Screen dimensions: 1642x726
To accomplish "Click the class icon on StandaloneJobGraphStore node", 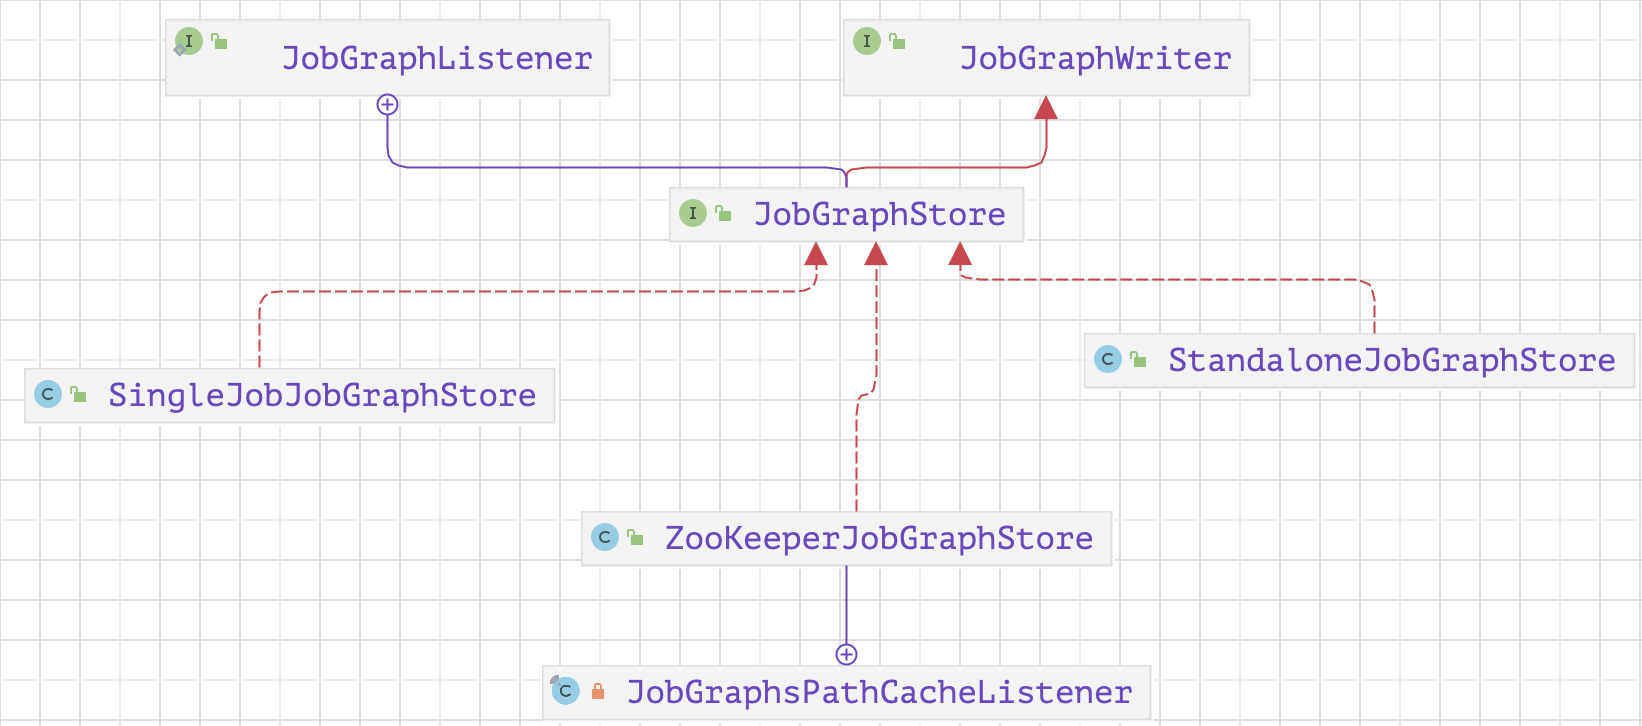I will (x=1107, y=359).
